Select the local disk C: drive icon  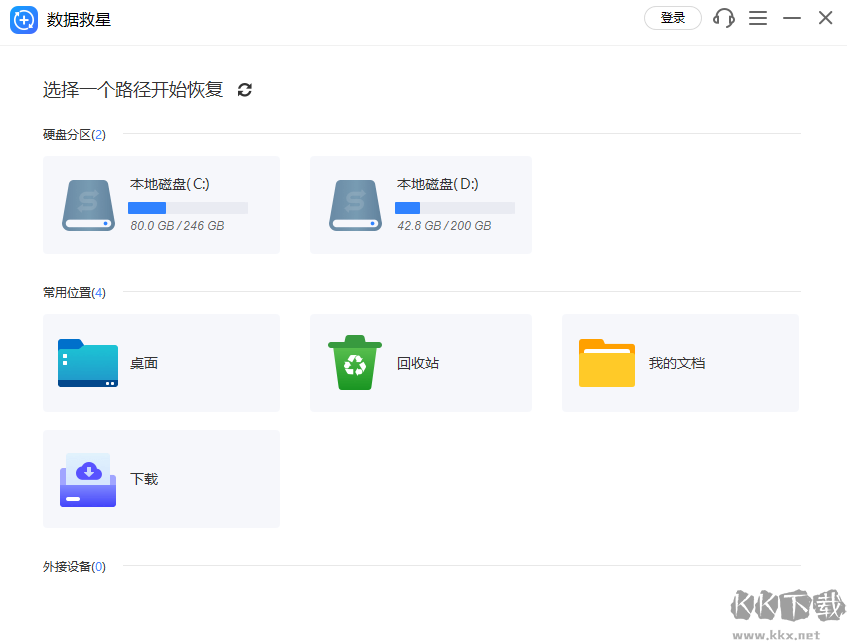(88, 205)
